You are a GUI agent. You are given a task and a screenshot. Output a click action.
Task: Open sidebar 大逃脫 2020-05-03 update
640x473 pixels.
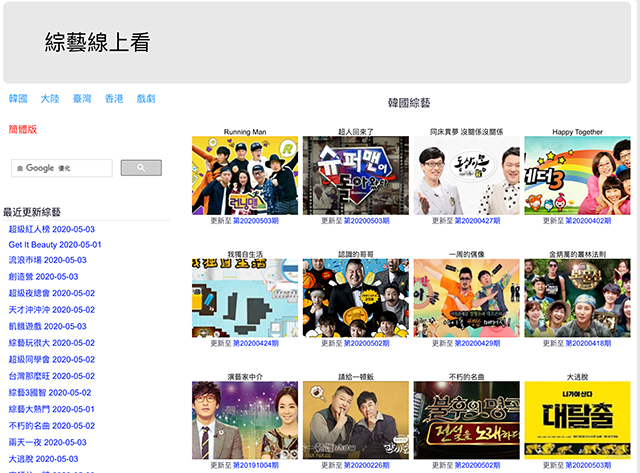click(43, 459)
